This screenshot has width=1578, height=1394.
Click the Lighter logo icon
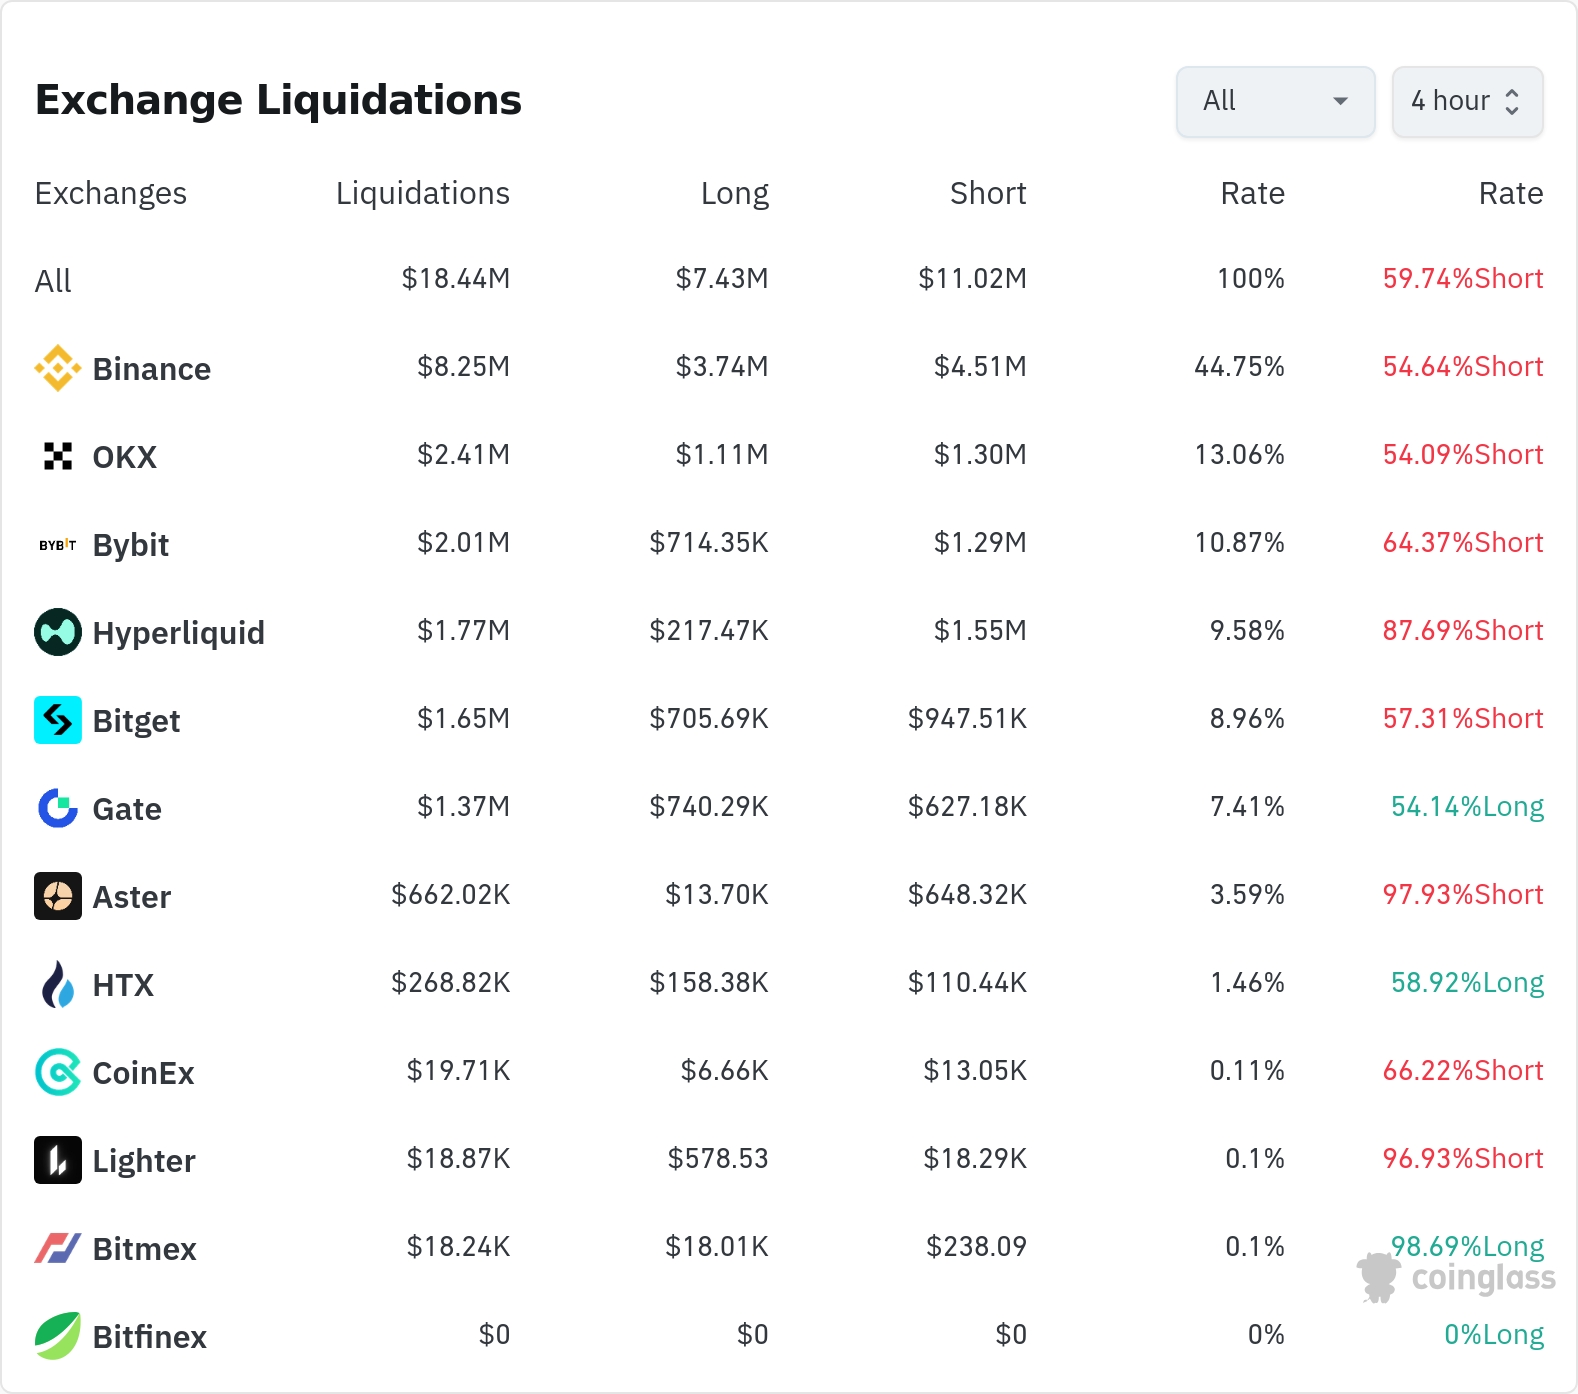tap(58, 1160)
